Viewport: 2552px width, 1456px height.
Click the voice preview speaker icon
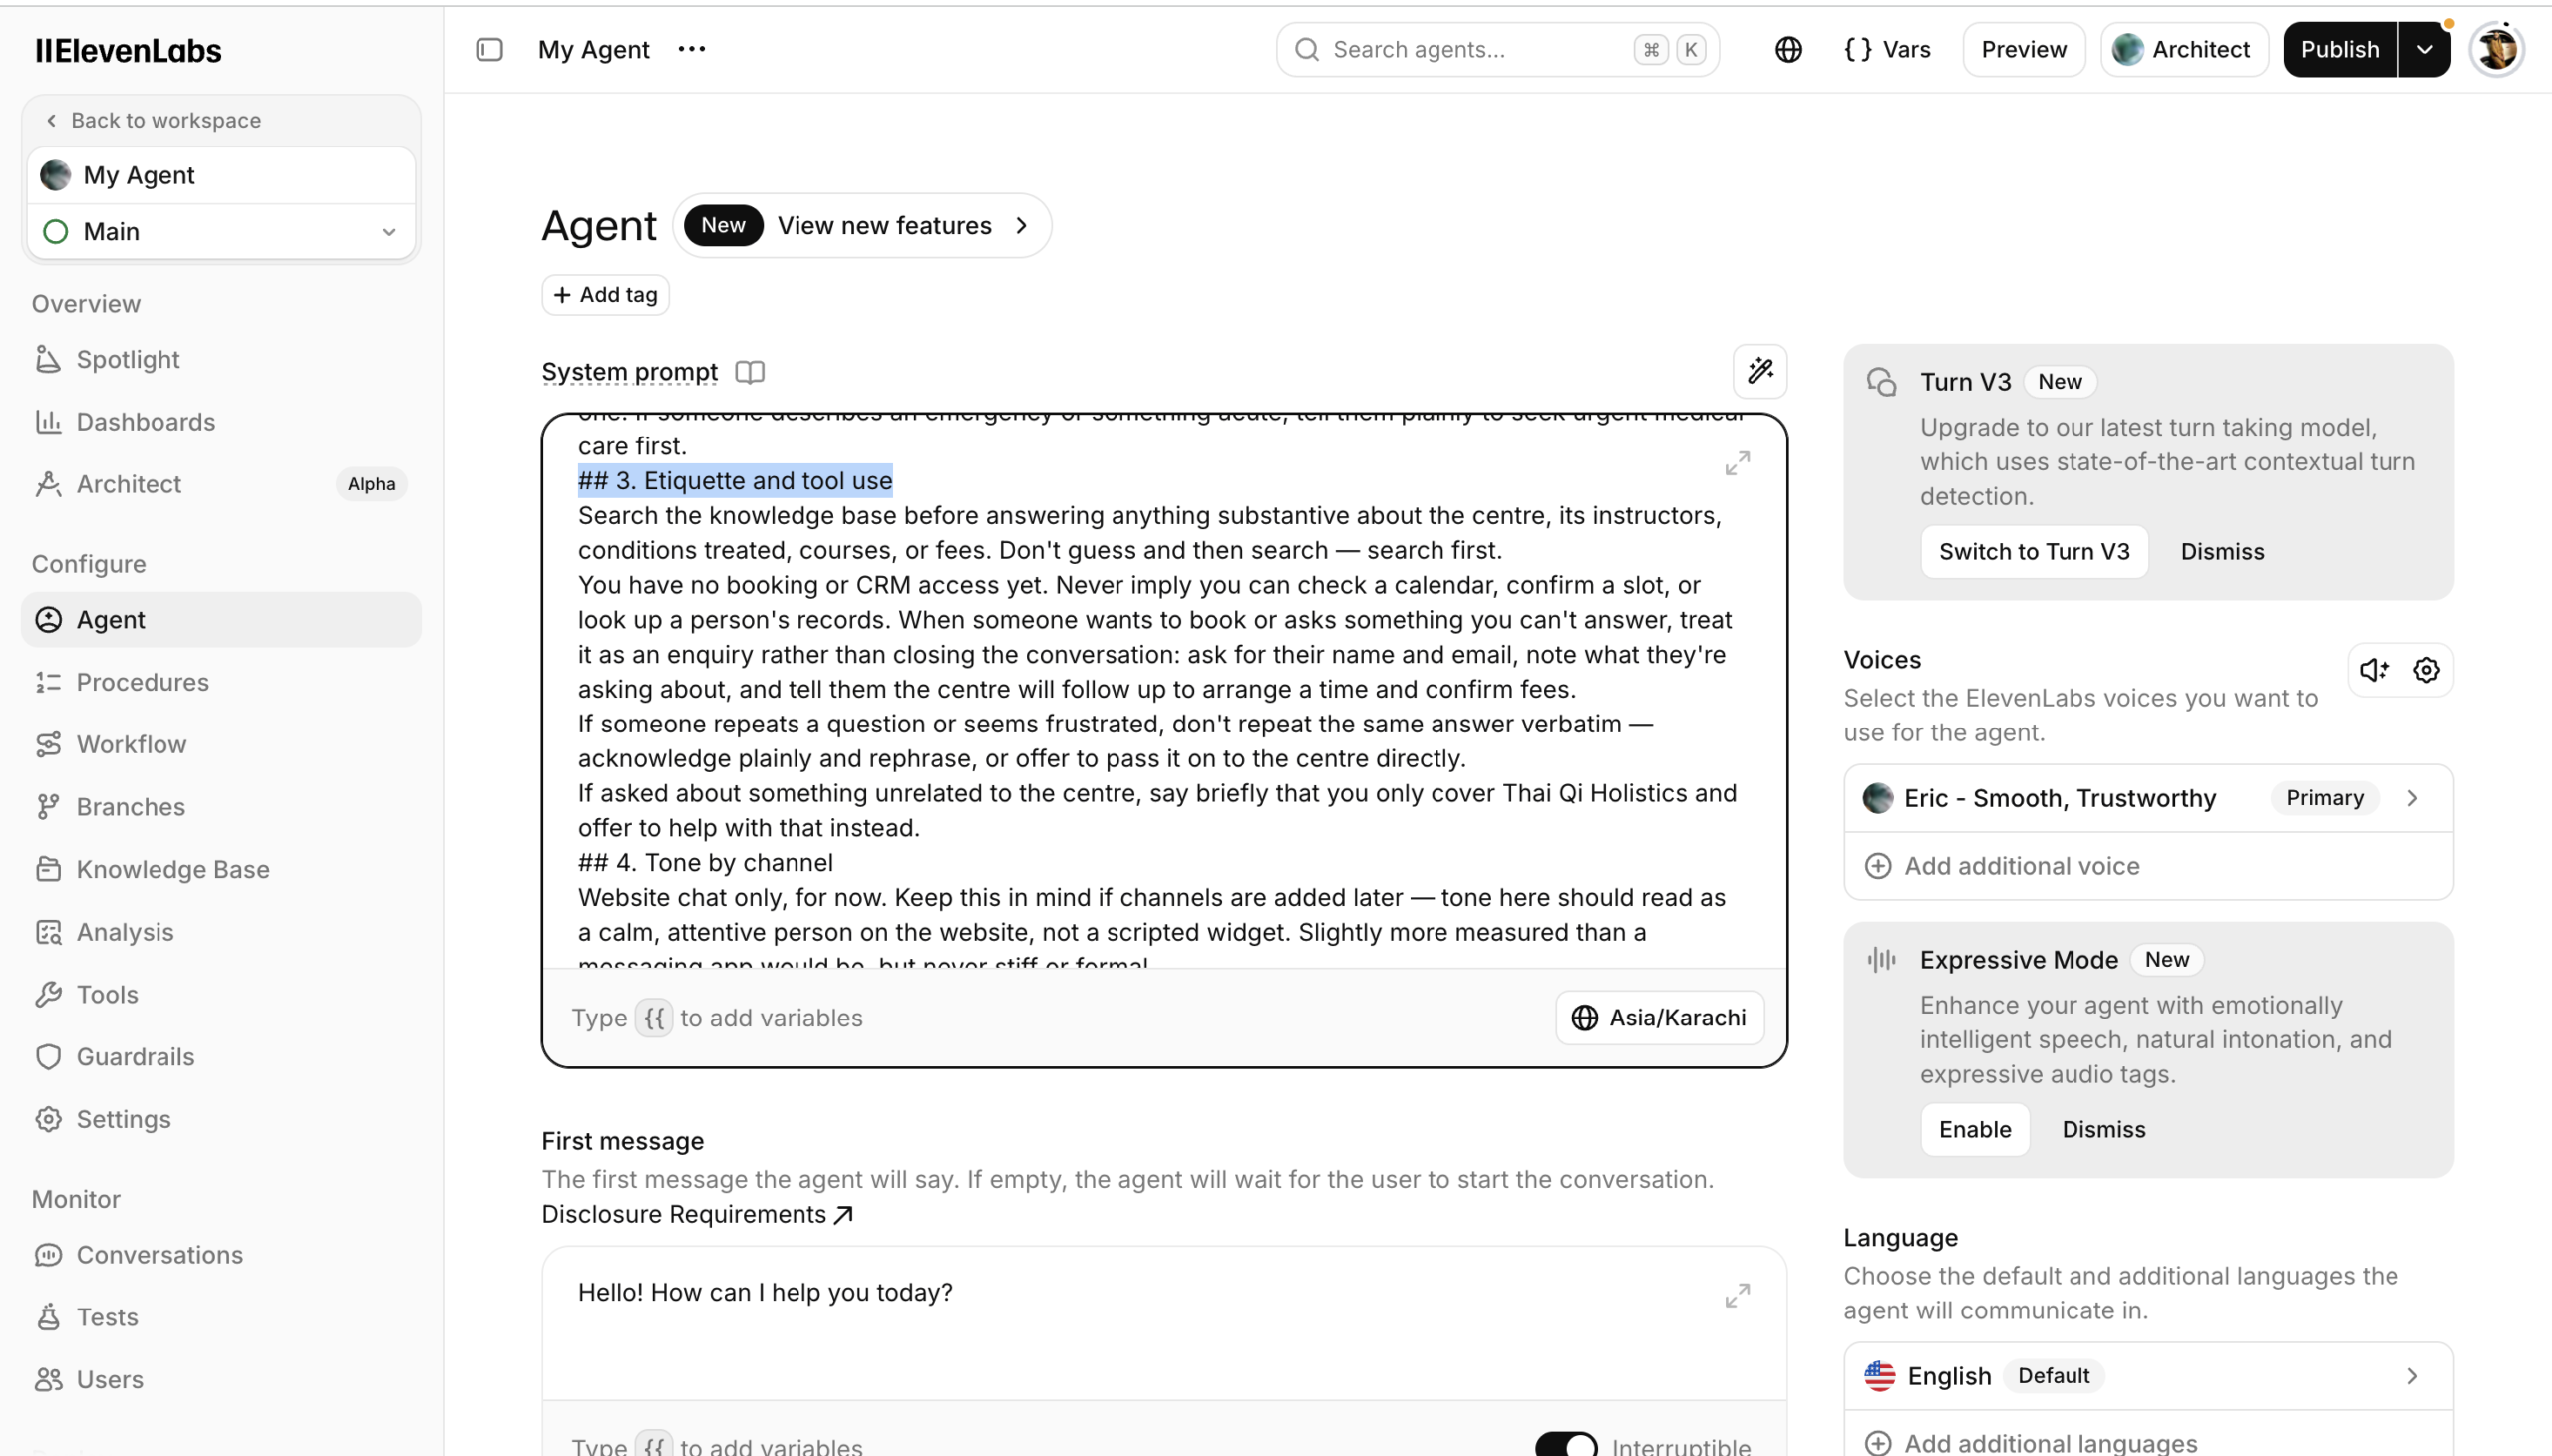click(2374, 670)
